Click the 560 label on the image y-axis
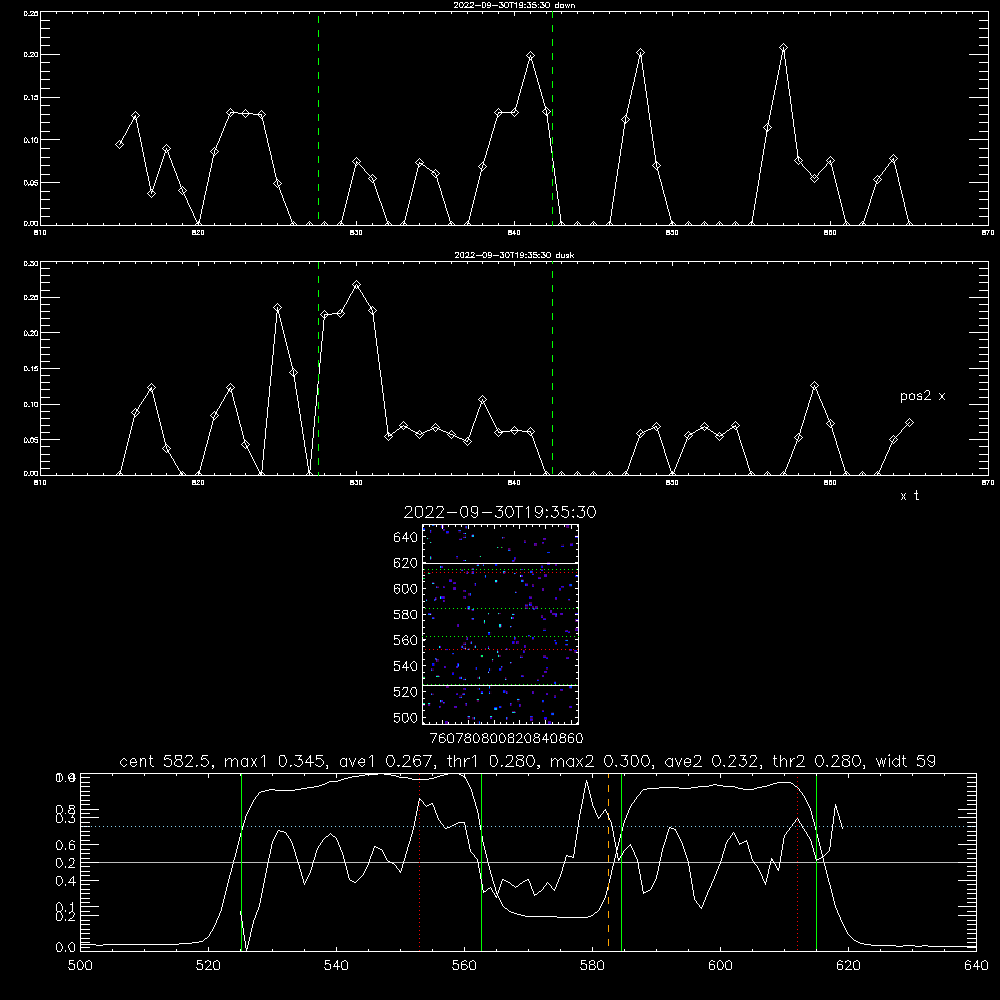1000x1000 pixels. click(406, 640)
